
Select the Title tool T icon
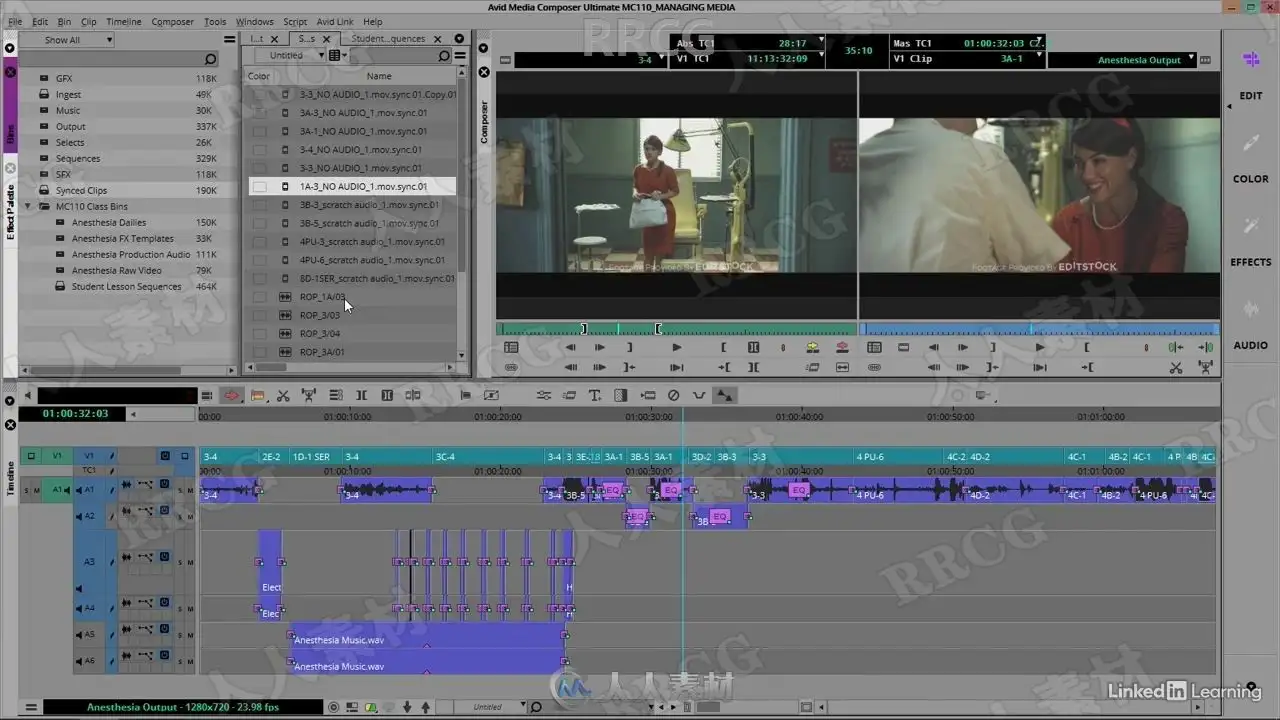(595, 395)
